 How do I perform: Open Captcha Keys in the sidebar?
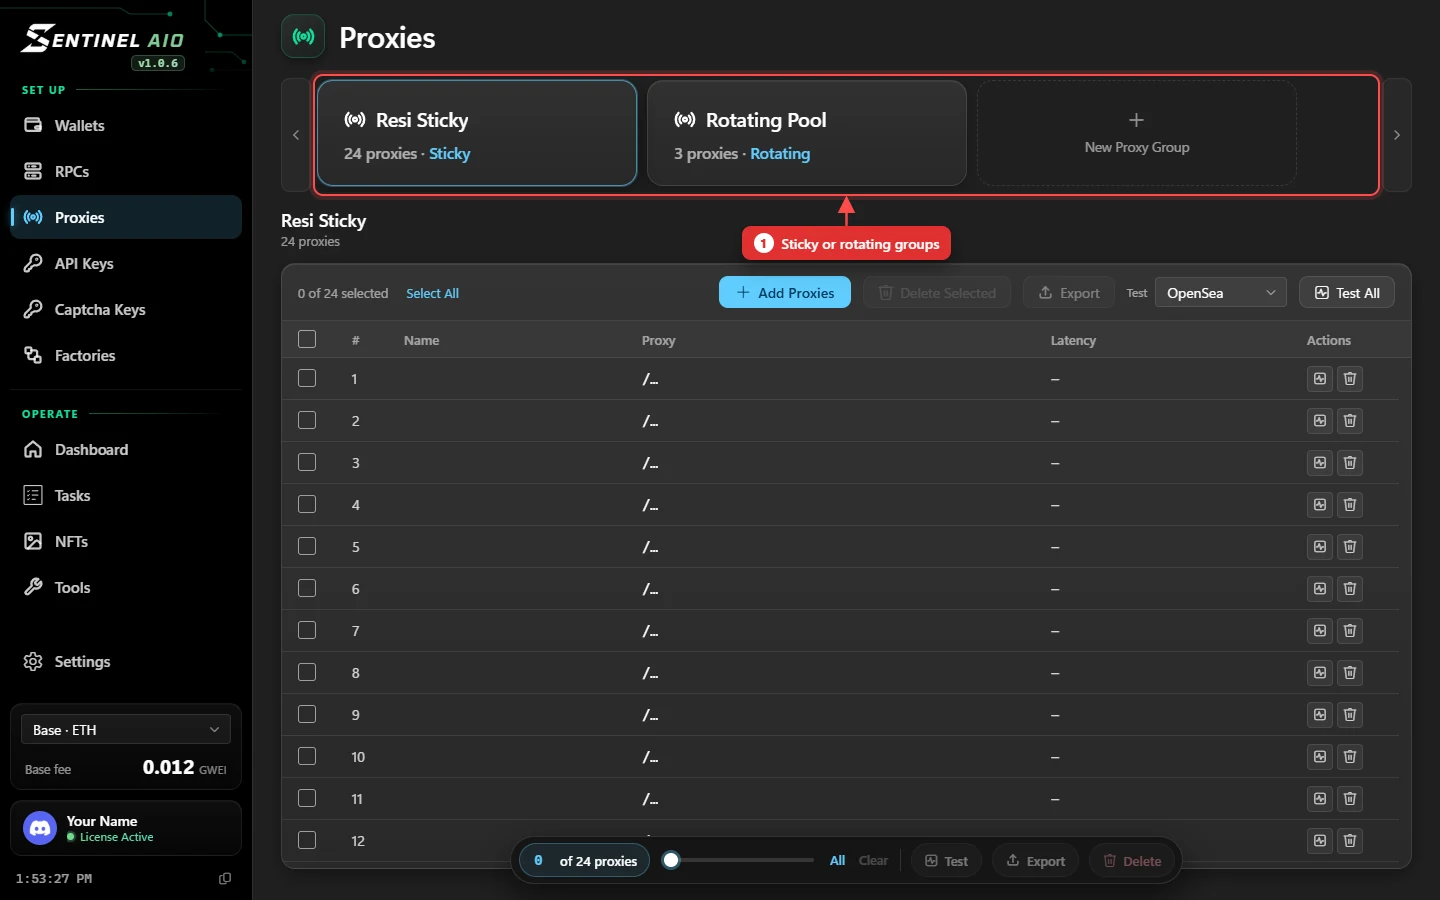(126, 309)
